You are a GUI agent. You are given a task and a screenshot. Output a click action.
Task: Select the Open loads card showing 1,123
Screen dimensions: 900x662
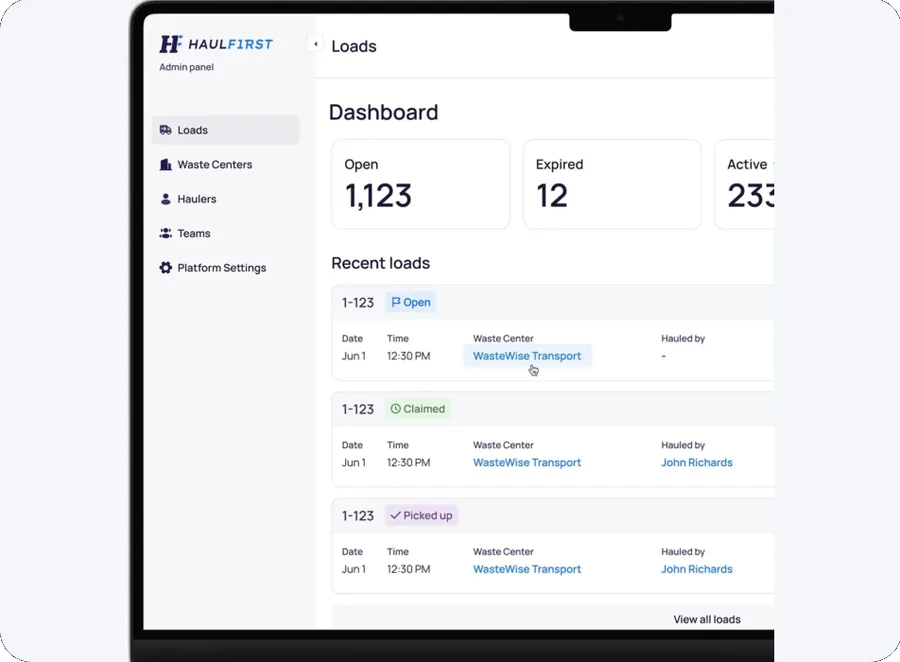420,184
